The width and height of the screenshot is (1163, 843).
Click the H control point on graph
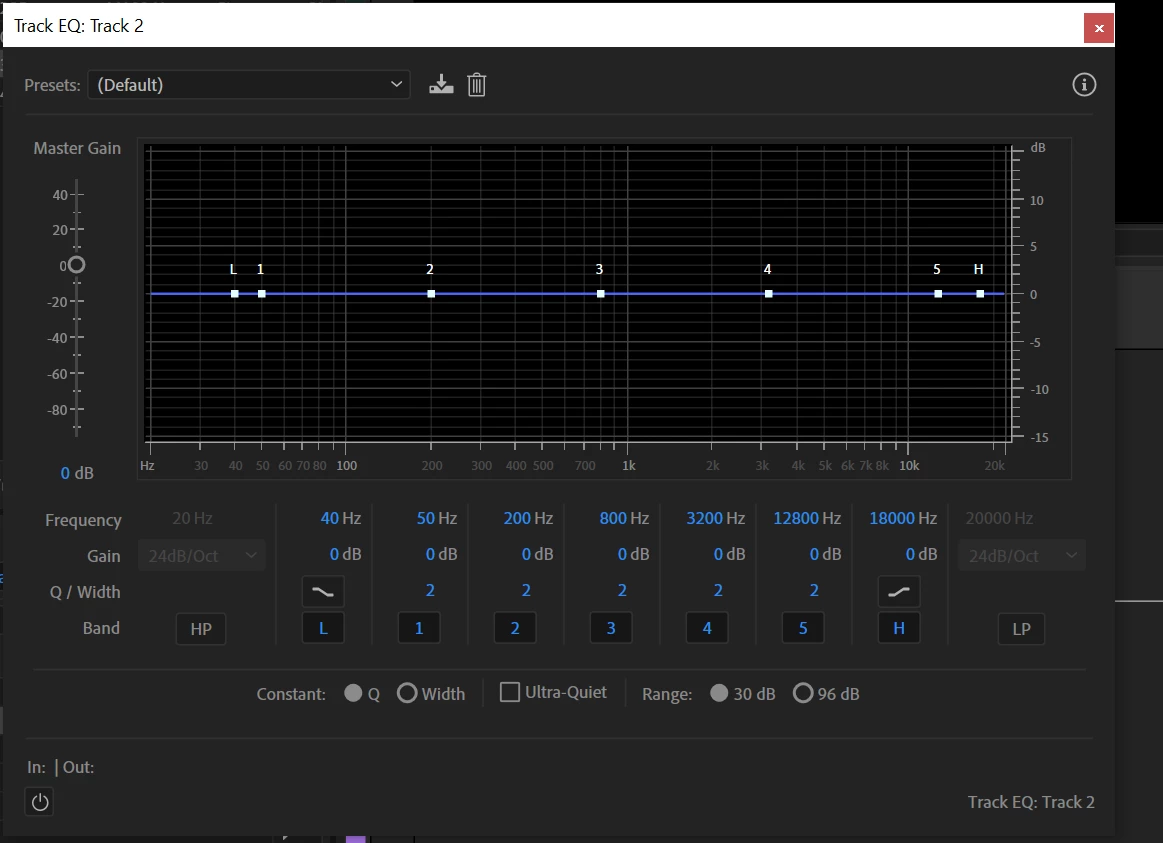(x=980, y=294)
